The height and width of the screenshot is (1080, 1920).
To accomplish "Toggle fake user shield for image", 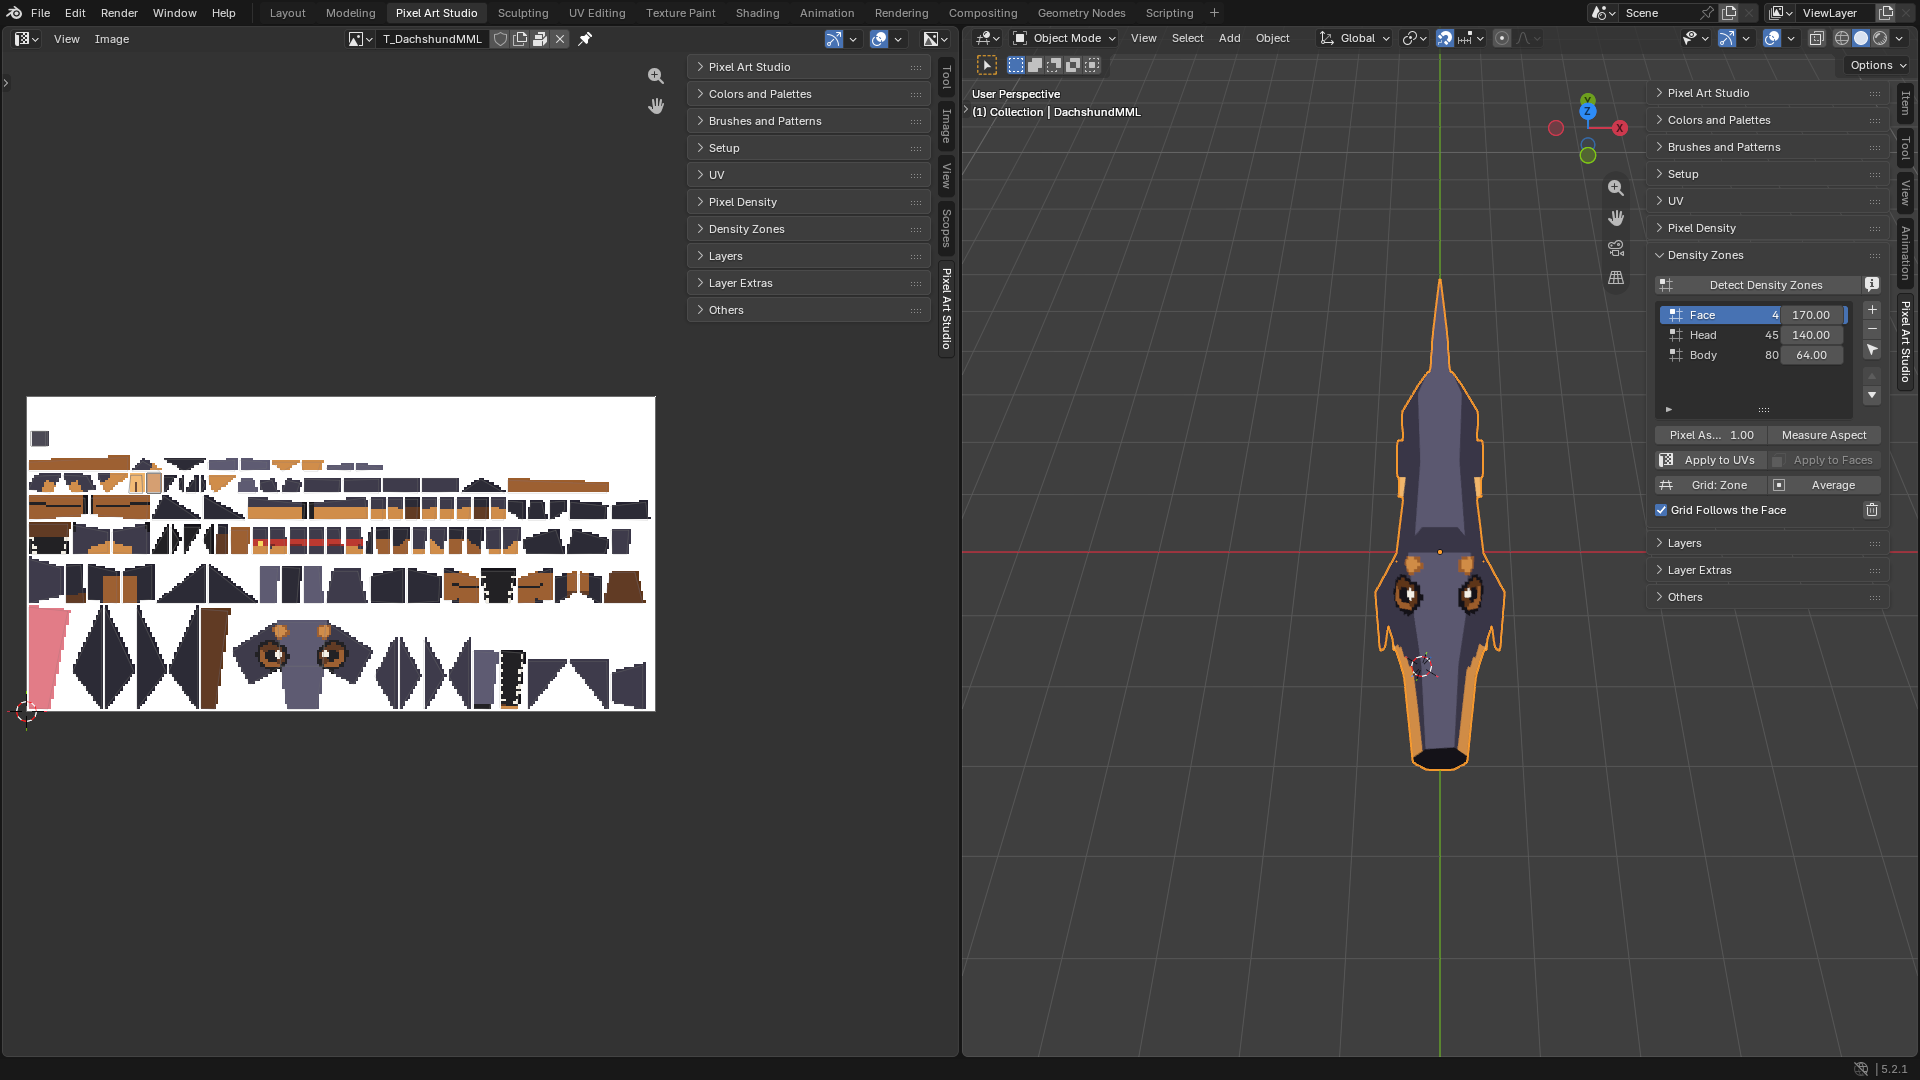I will coord(501,39).
